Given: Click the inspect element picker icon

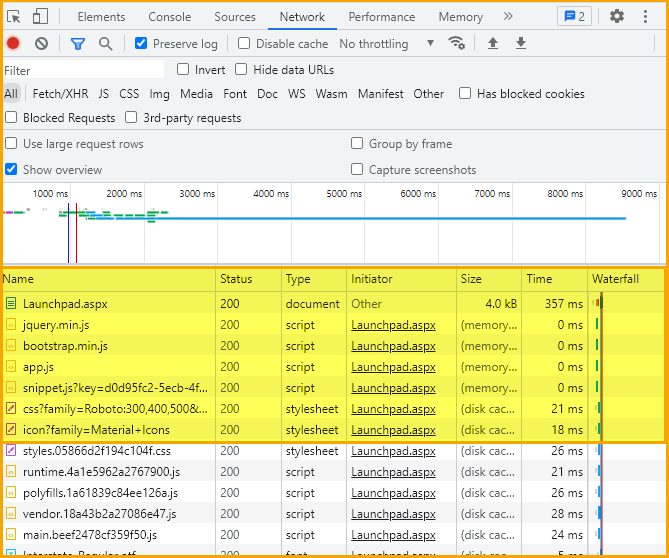Looking at the screenshot, I should click(14, 17).
